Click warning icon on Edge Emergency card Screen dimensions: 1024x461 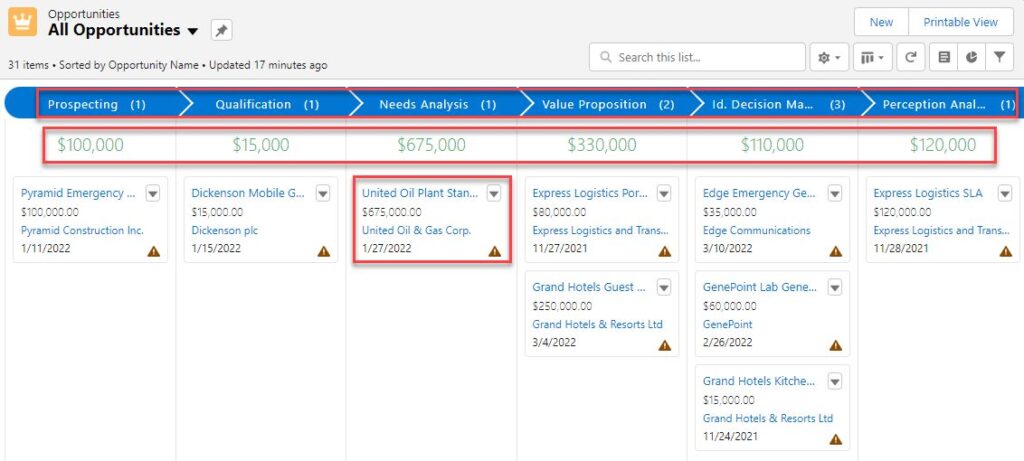click(x=836, y=251)
